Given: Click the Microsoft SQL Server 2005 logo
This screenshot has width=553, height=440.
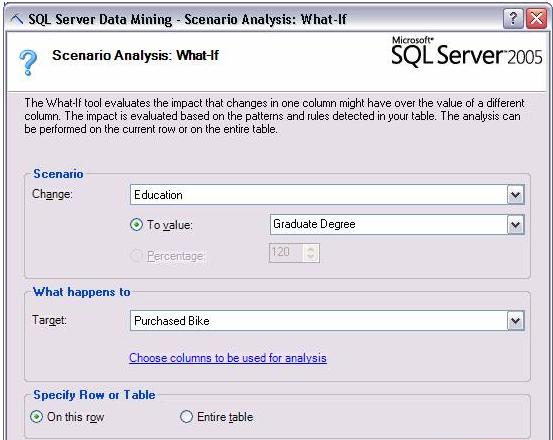Looking at the screenshot, I should pos(466,51).
